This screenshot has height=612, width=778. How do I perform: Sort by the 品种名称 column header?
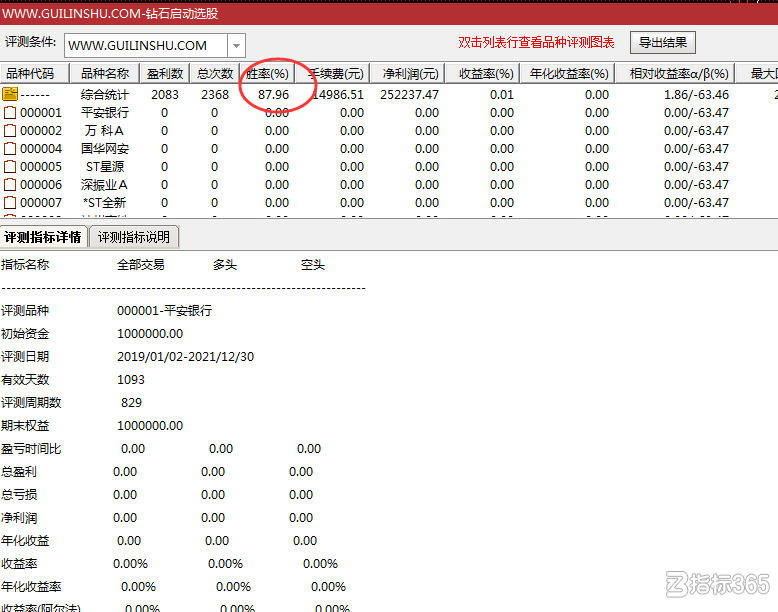coord(105,74)
